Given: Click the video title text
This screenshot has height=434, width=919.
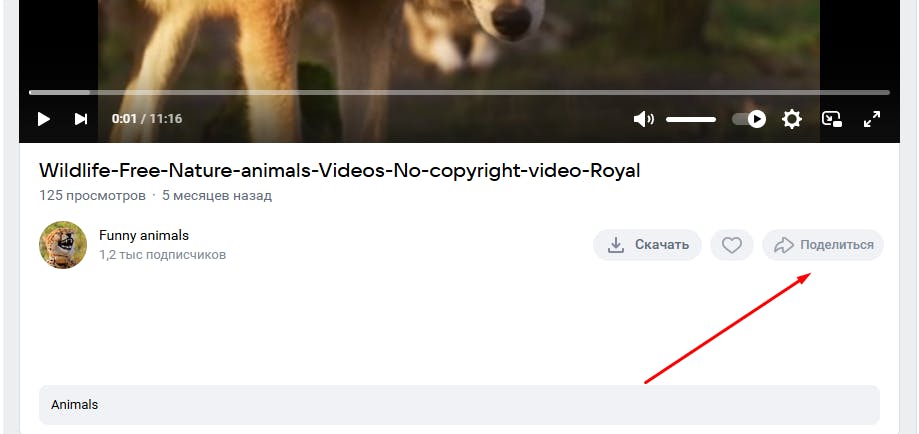Looking at the screenshot, I should pos(339,171).
